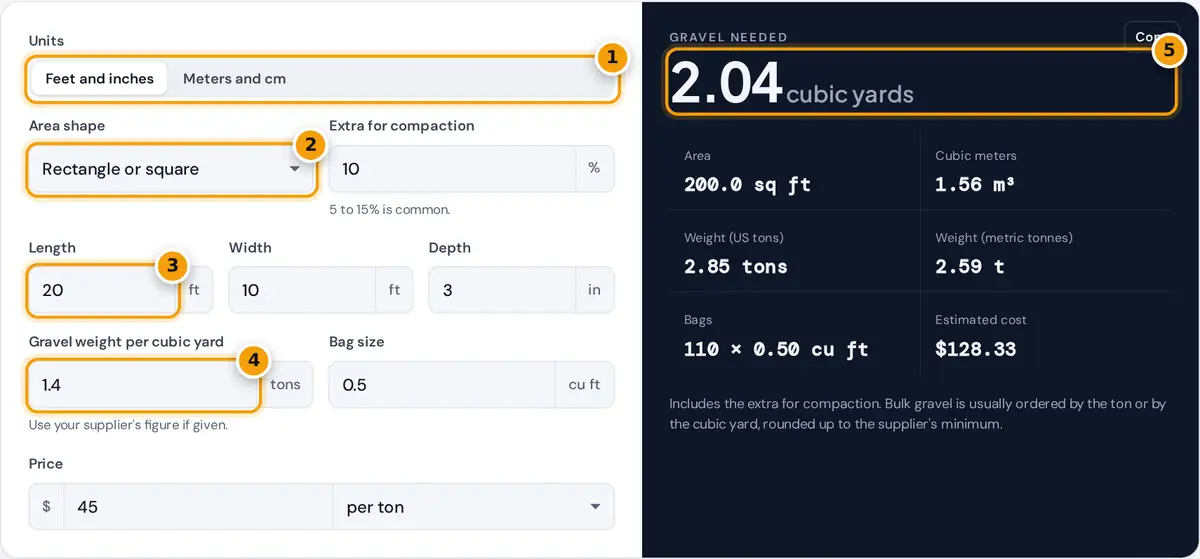Click the 2.85 tons value

[x=735, y=267]
